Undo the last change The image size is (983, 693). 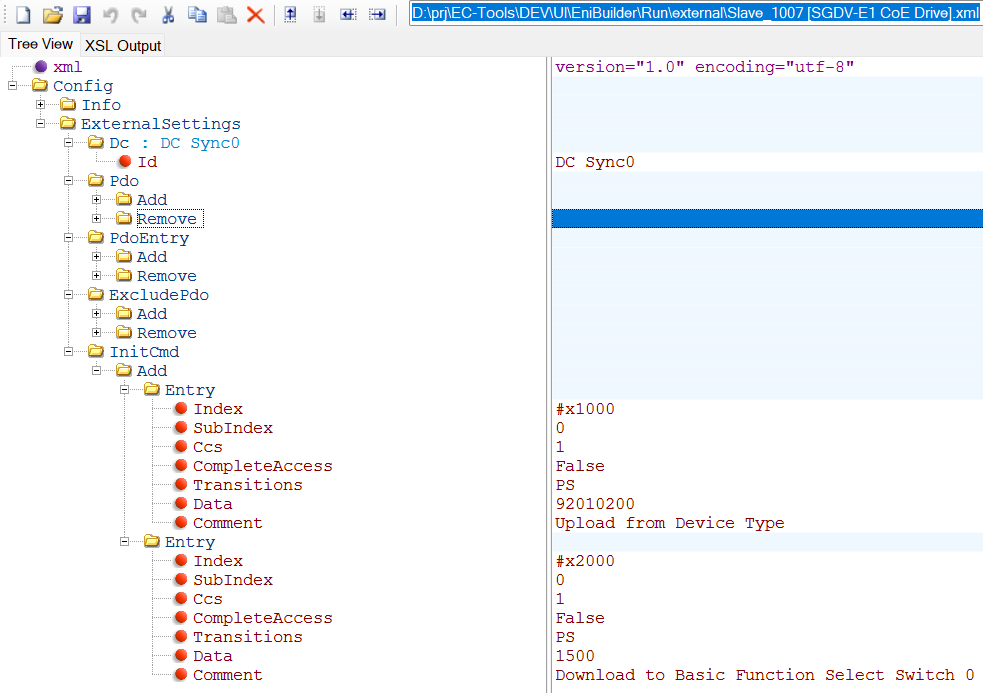pyautogui.click(x=110, y=13)
